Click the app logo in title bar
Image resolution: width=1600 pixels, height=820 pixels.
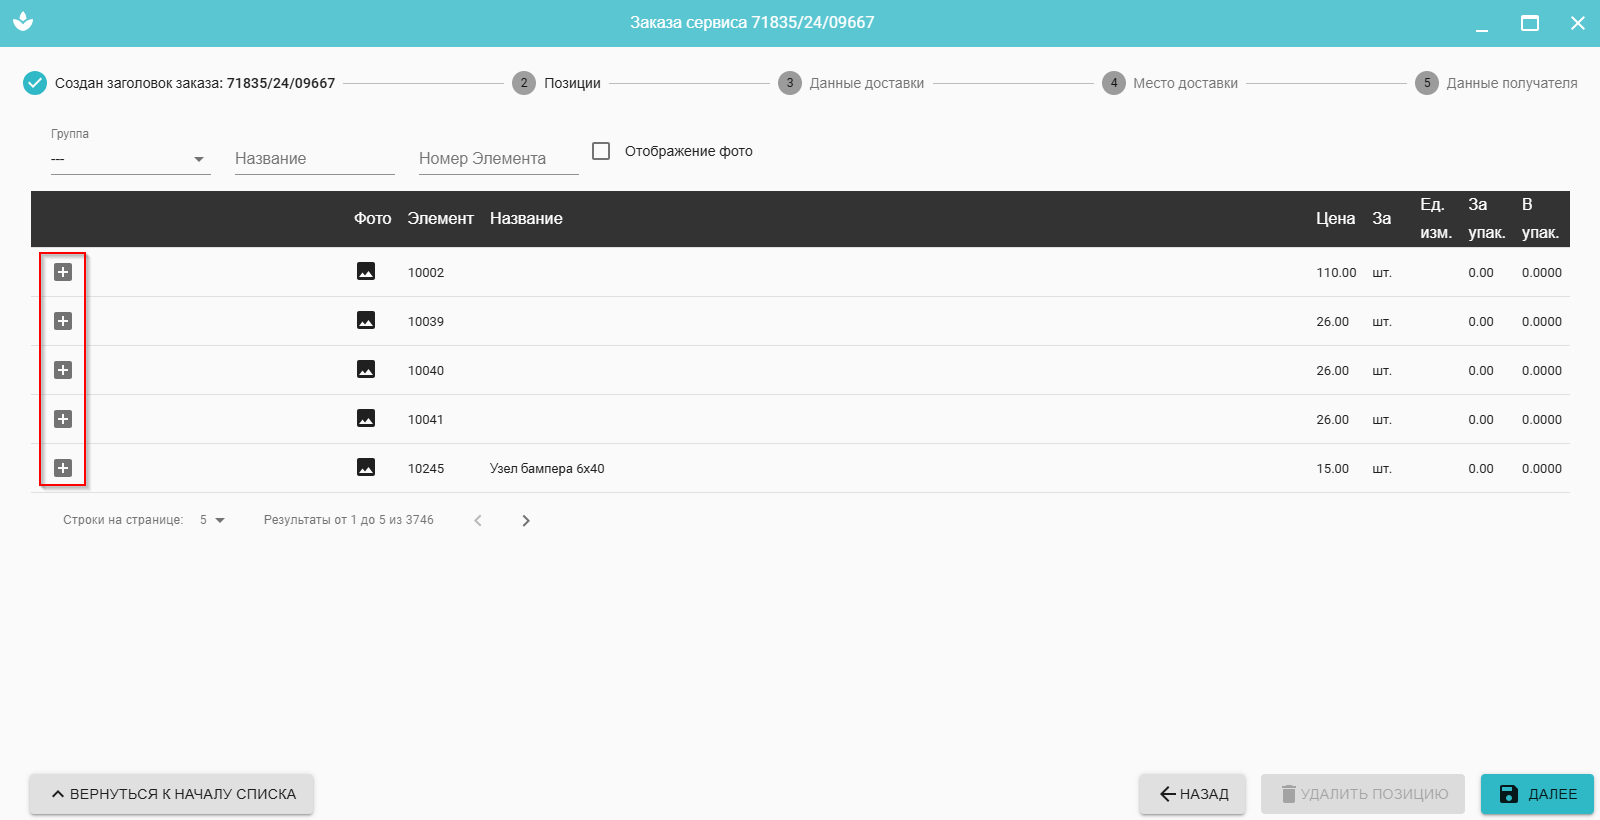click(x=23, y=22)
